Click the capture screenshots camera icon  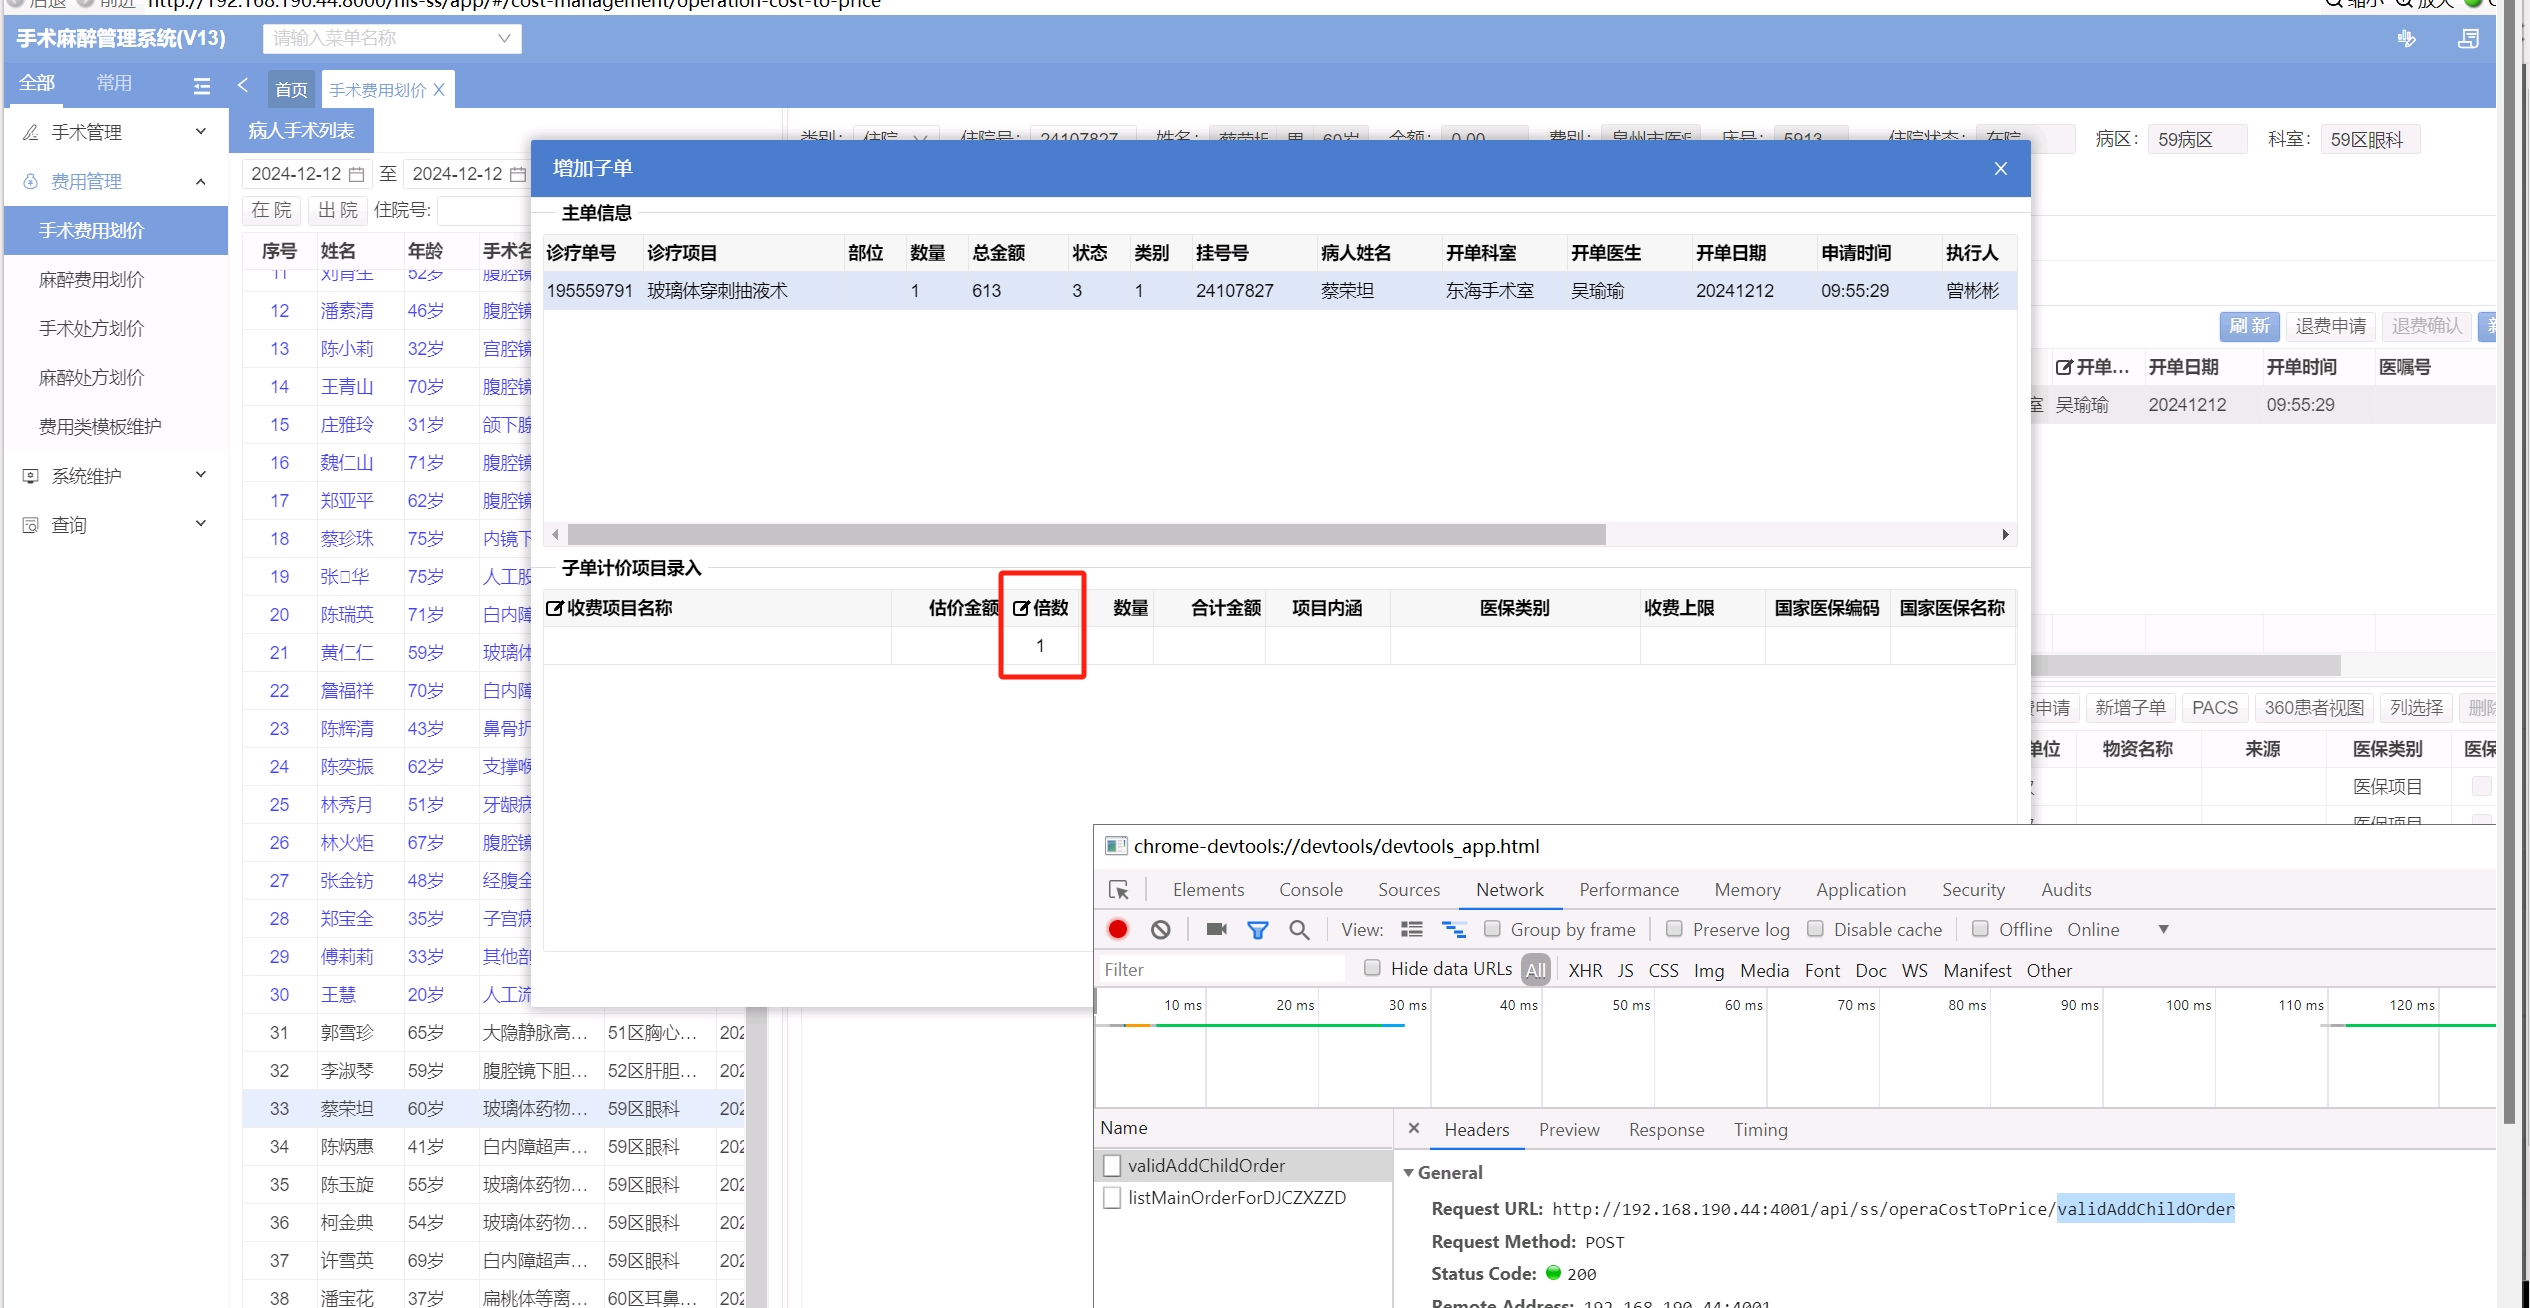tap(1216, 929)
